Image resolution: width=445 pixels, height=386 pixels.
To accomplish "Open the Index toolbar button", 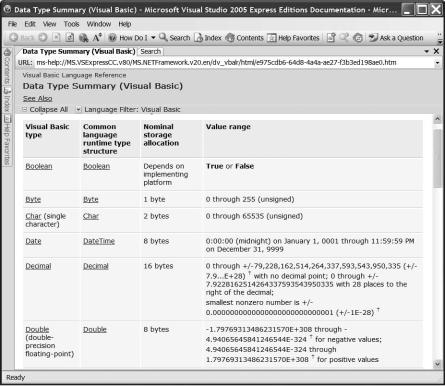I will (x=208, y=38).
